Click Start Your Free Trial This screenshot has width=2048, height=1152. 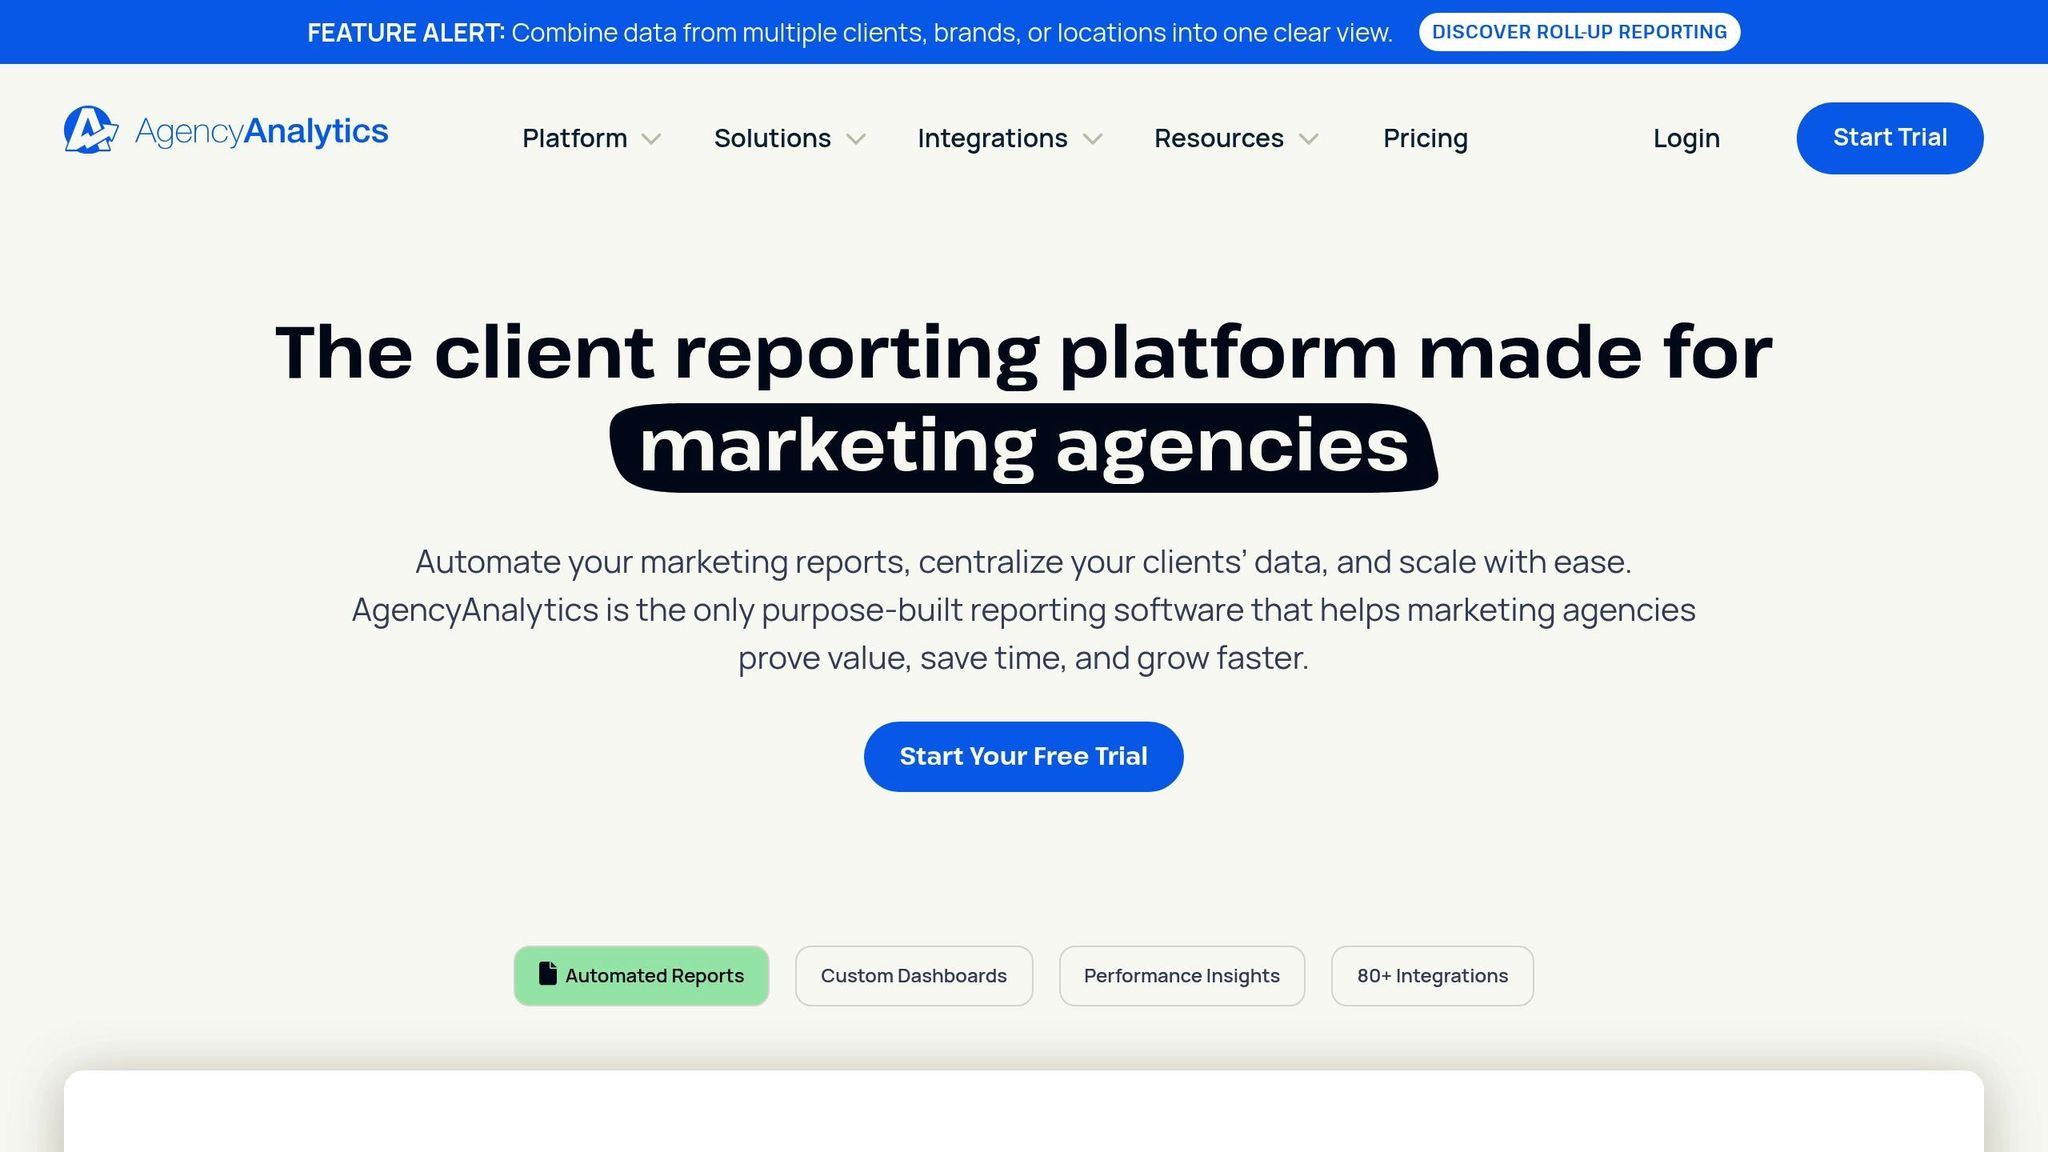[x=1023, y=756]
